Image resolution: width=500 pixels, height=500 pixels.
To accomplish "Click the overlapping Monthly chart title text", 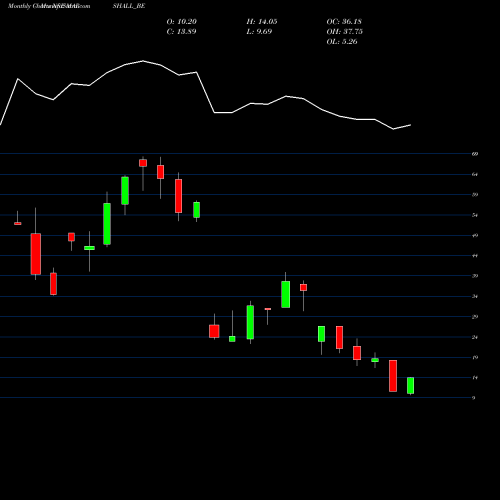I will 49,6.
